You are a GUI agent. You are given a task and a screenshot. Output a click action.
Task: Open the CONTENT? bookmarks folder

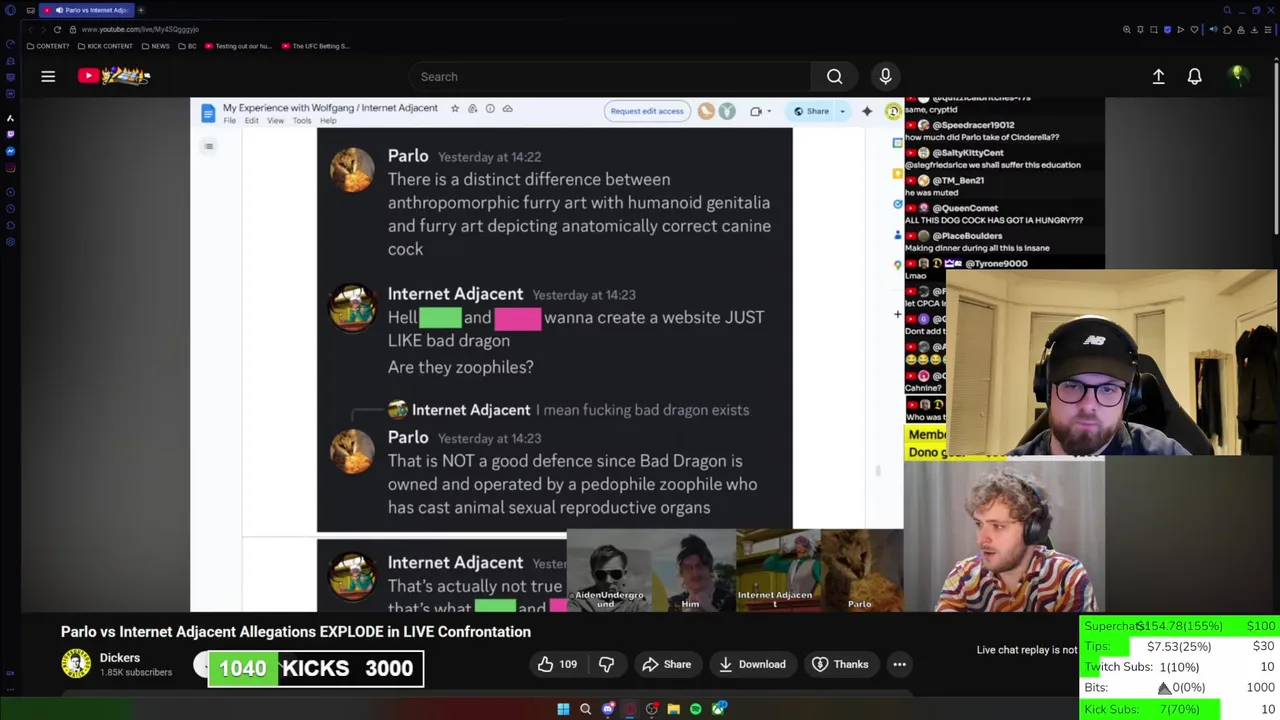point(48,46)
